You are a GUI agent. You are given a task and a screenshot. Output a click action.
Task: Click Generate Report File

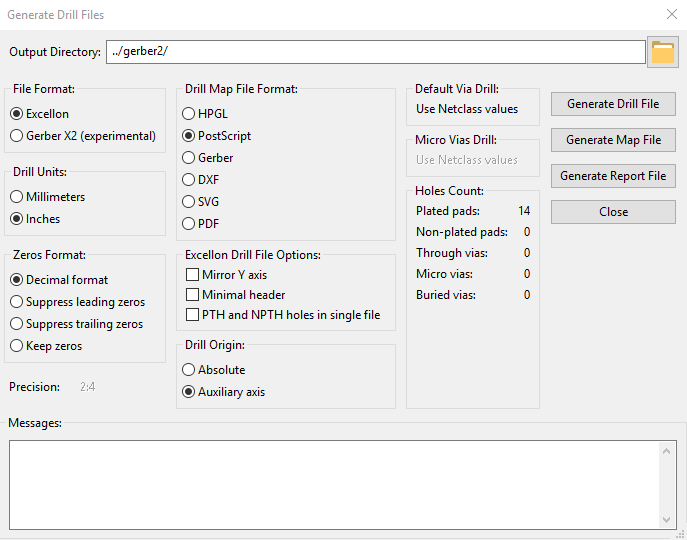coord(613,176)
